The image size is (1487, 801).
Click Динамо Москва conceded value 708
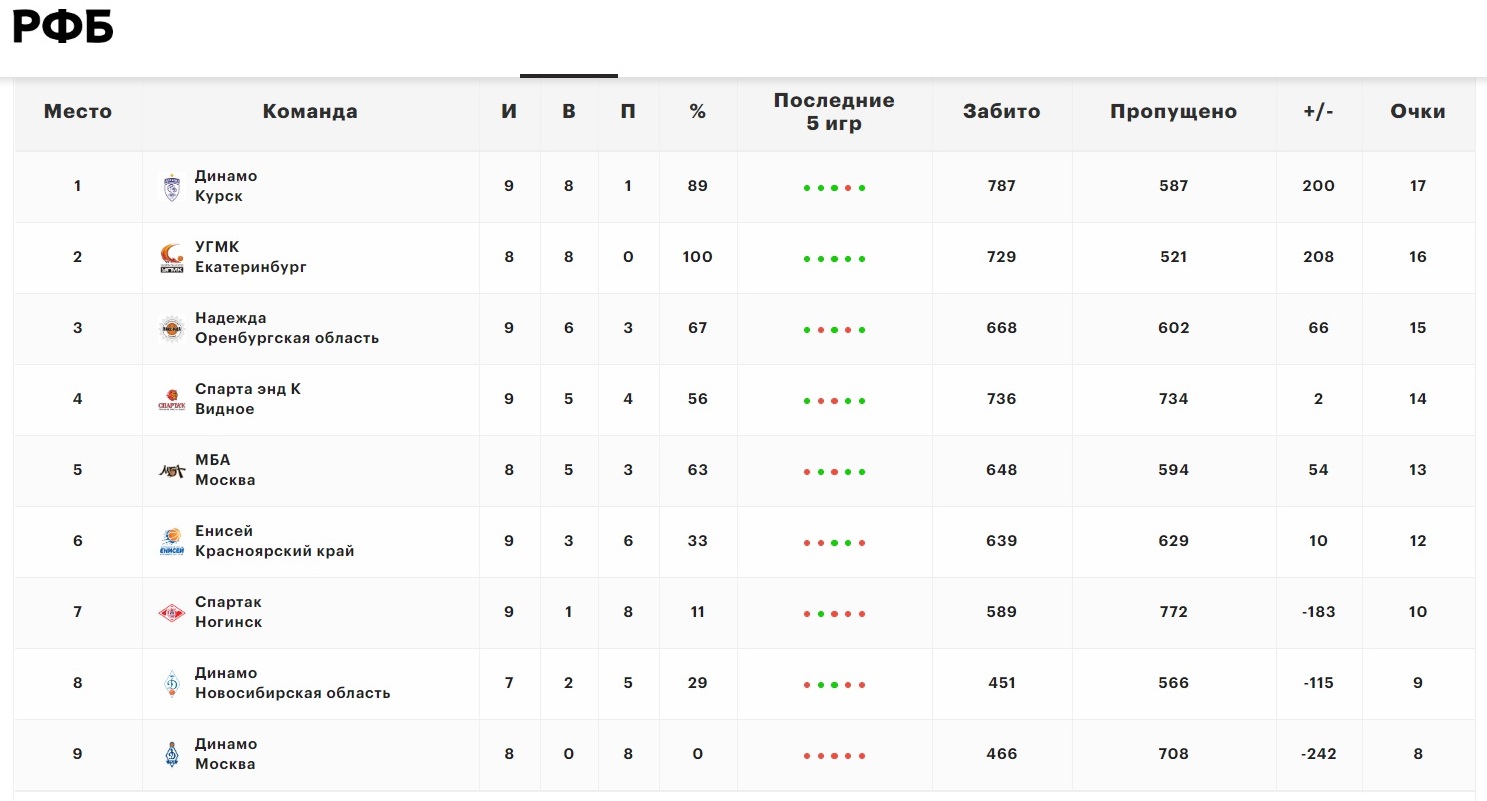coord(1174,754)
